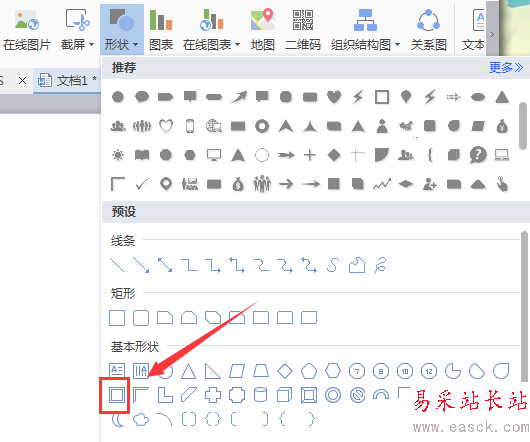Close the tab left of 文档1
This screenshot has height=442, width=530.
click(x=22, y=81)
